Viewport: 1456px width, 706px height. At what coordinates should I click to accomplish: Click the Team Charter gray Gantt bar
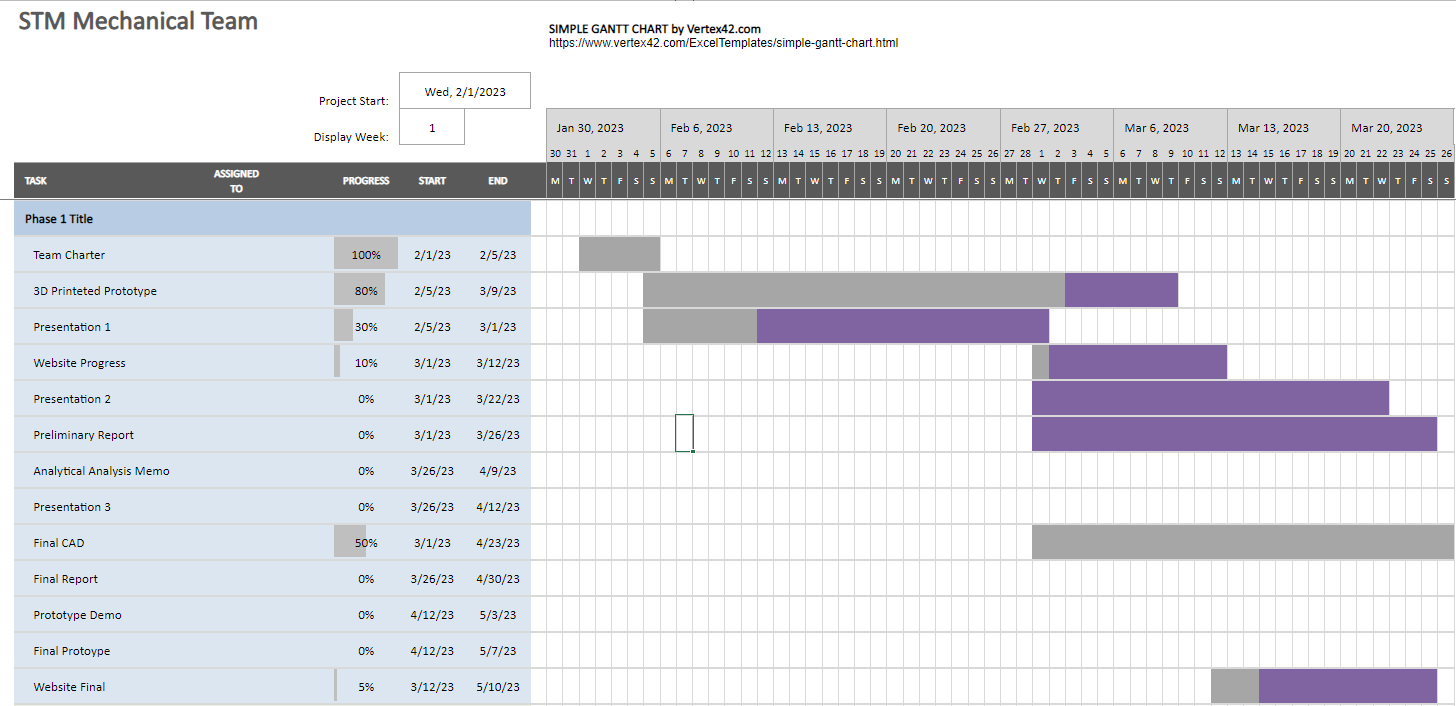coord(619,254)
